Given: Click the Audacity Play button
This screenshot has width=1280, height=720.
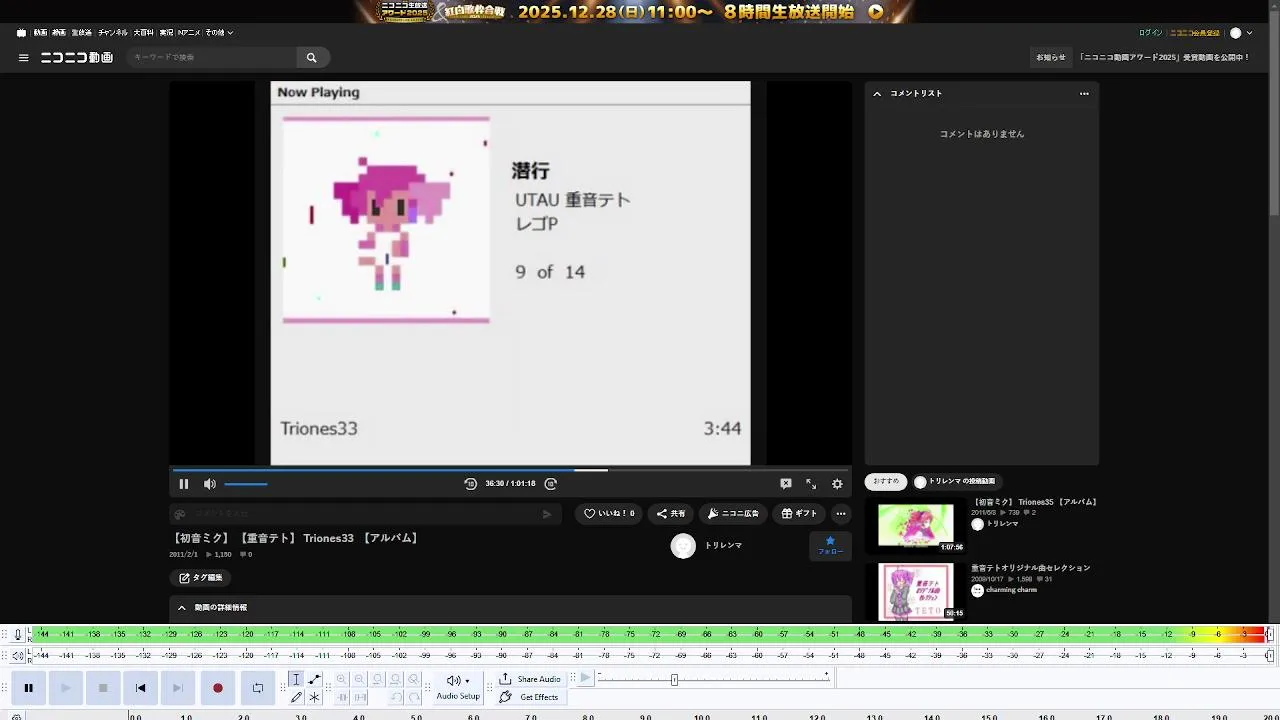Looking at the screenshot, I should 66,688.
